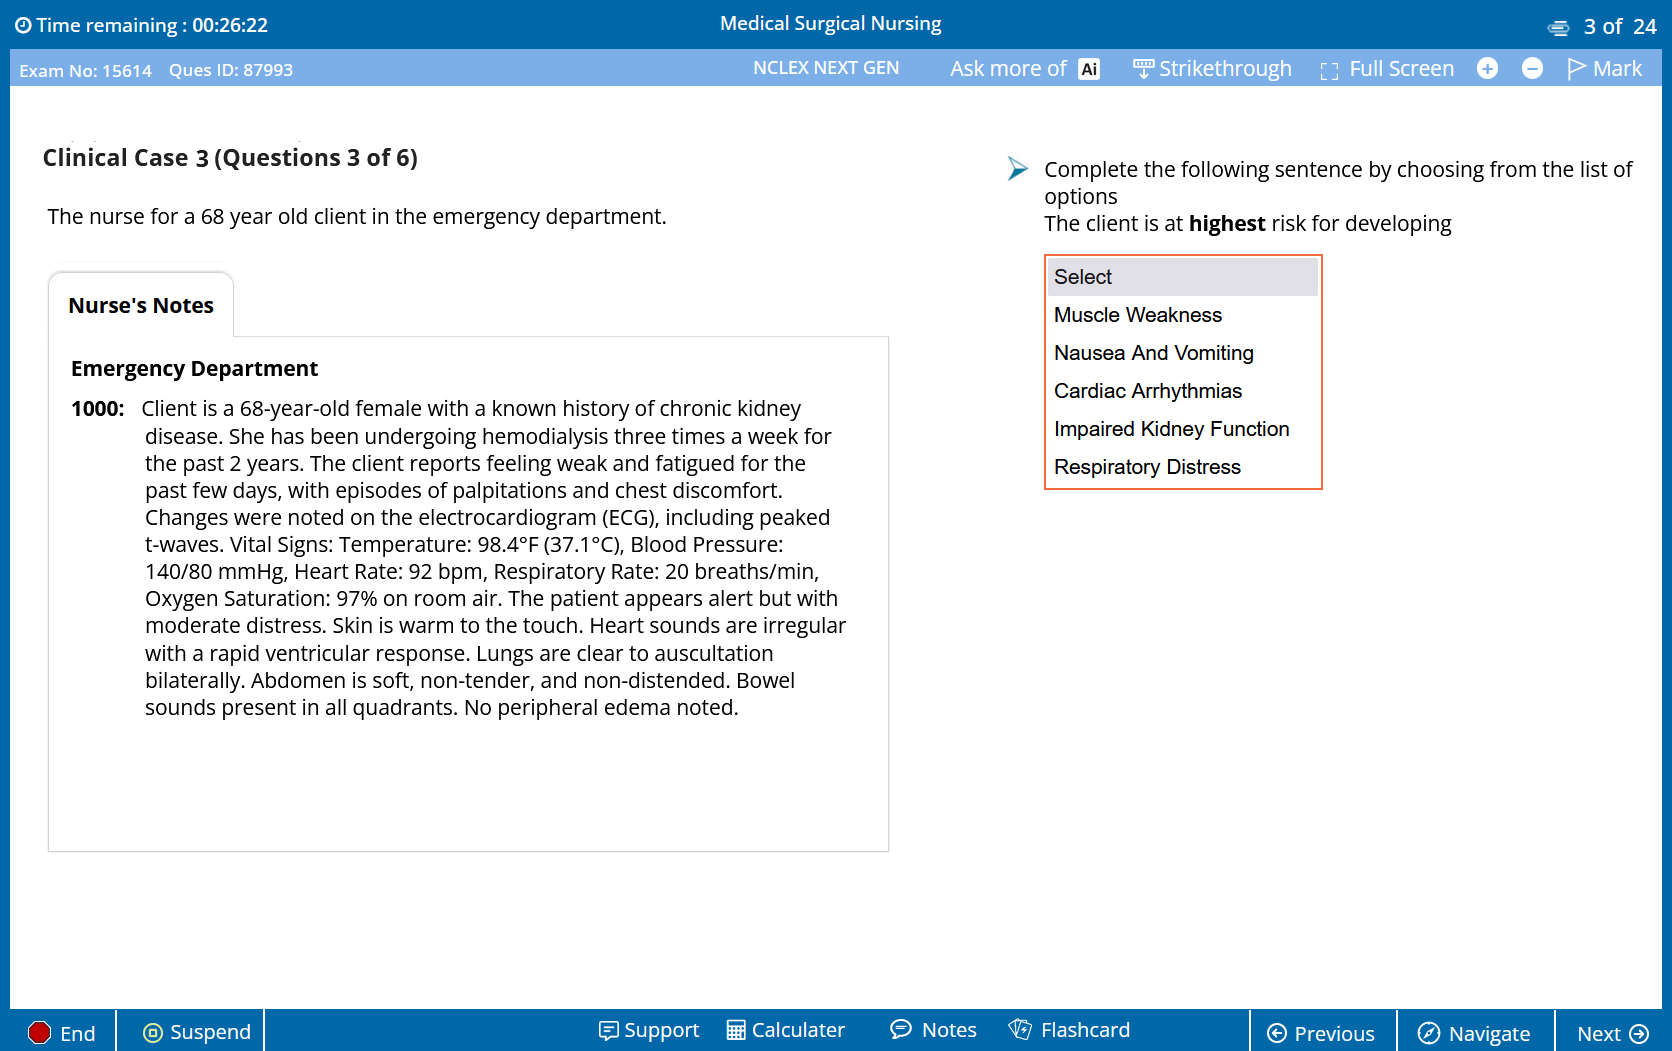
Task: Click the Medical Surgical Nursing title
Action: click(x=831, y=23)
